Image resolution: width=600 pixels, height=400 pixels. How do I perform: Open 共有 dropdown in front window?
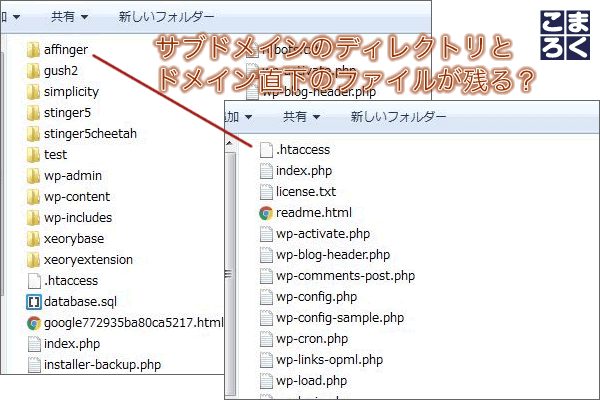tap(302, 116)
